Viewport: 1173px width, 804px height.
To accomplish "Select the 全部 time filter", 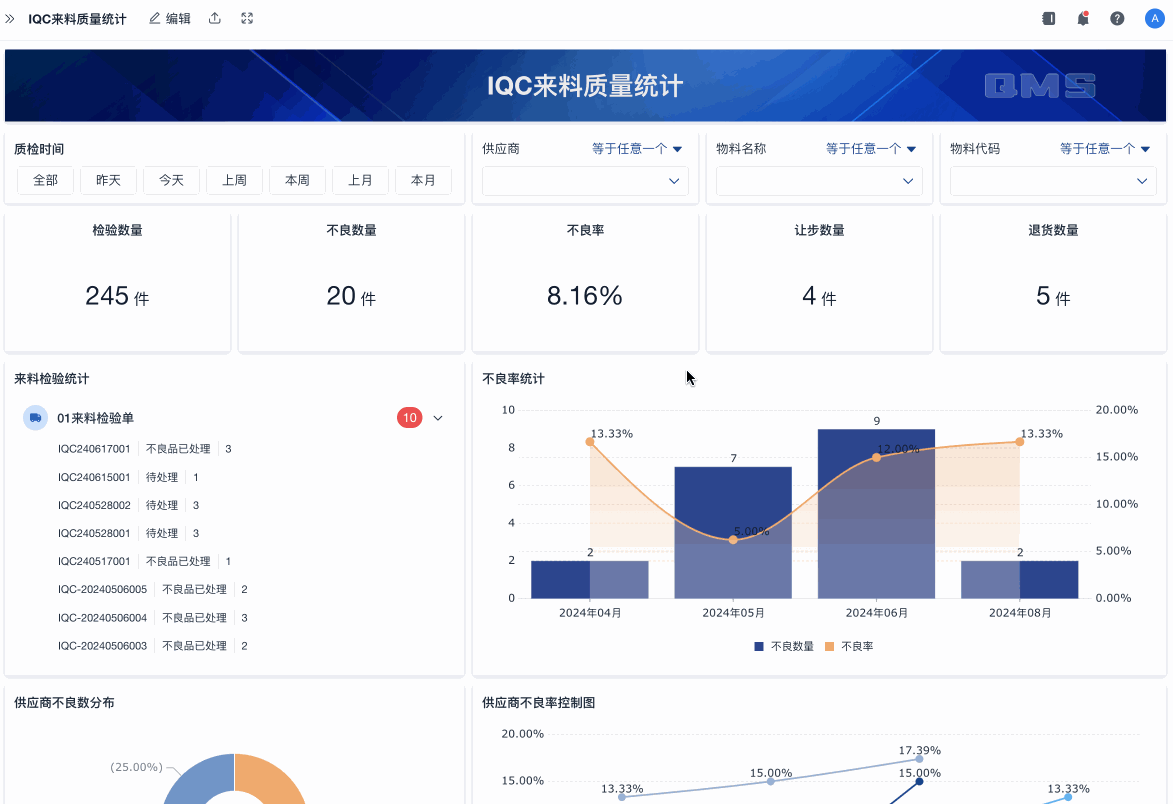I will click(x=46, y=180).
